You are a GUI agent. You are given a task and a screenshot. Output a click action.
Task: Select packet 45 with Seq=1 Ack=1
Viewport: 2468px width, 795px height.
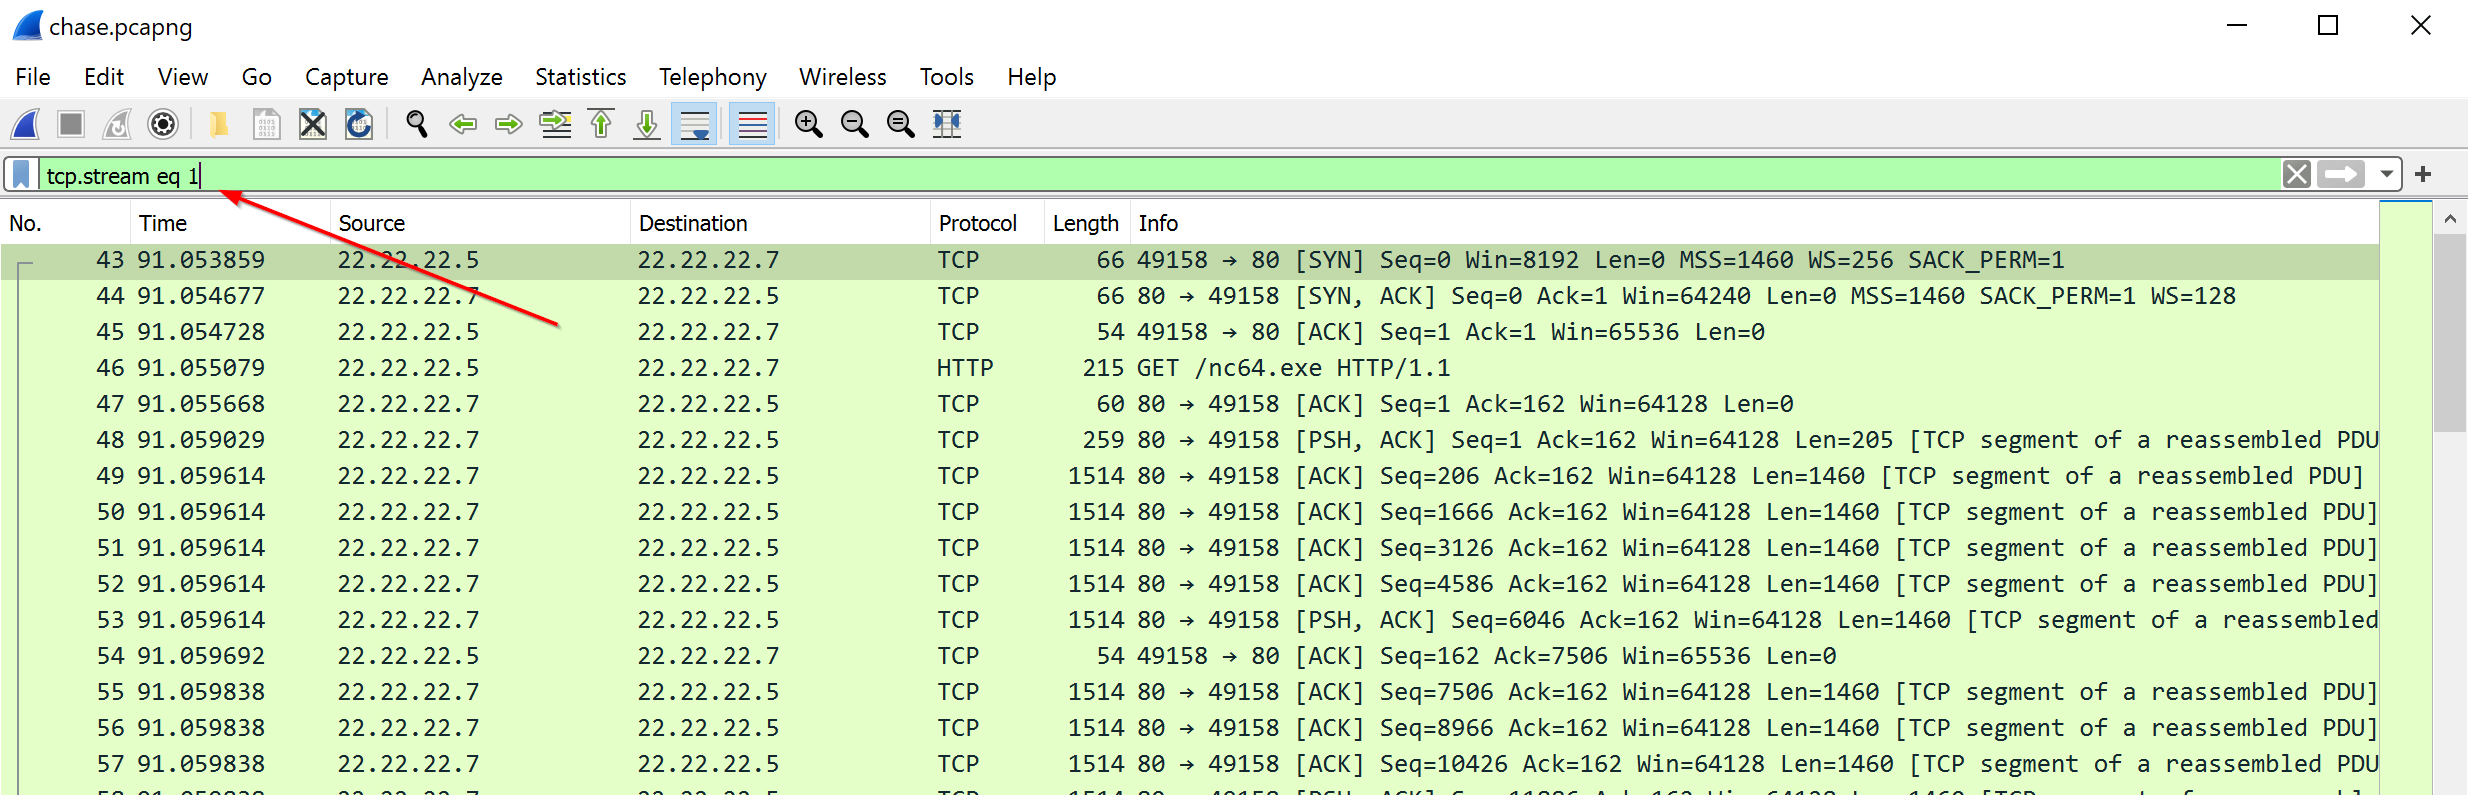coord(1190,332)
